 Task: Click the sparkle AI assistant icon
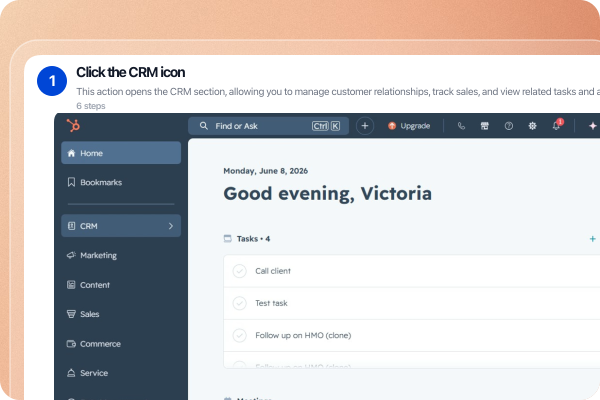(593, 126)
